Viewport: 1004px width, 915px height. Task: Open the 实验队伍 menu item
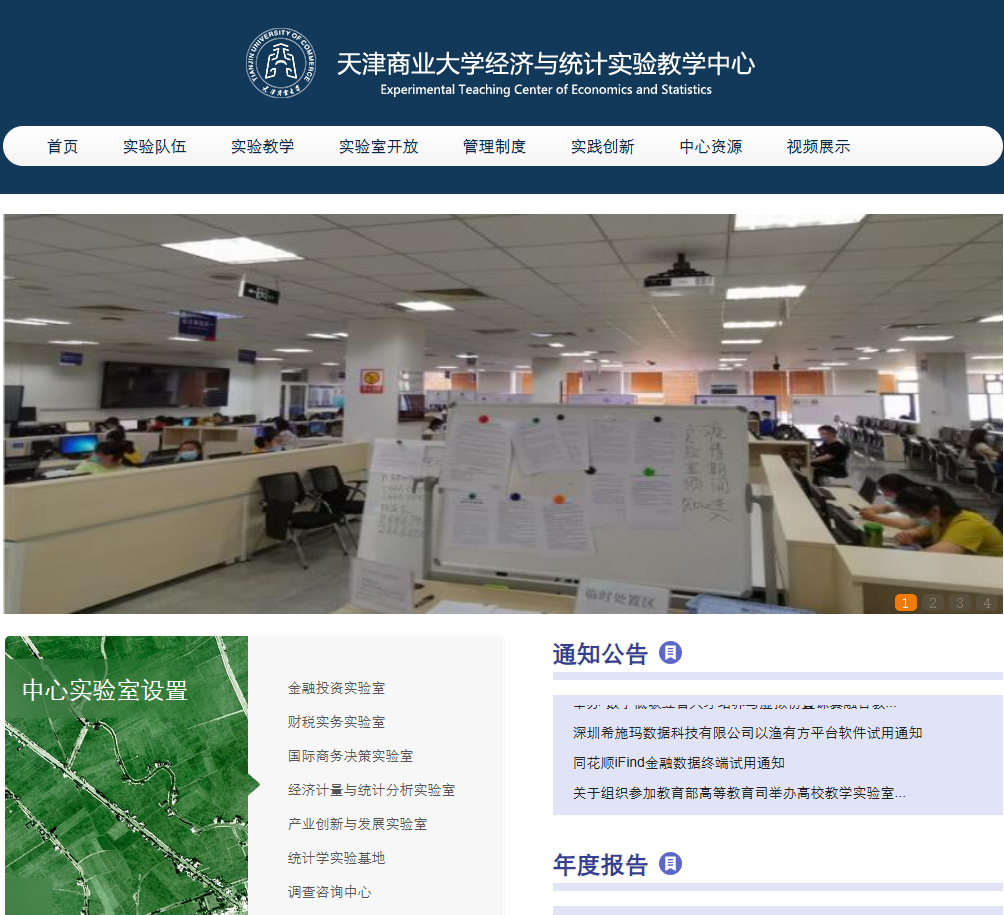(154, 147)
